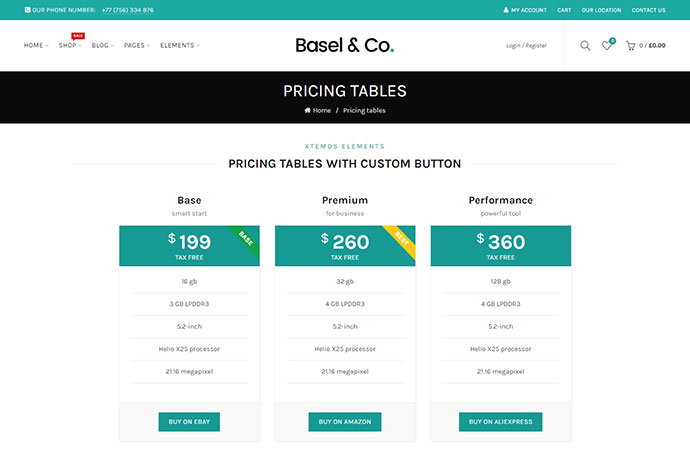The image size is (690, 467).
Task: Open the search magnifier icon
Action: pyautogui.click(x=585, y=45)
